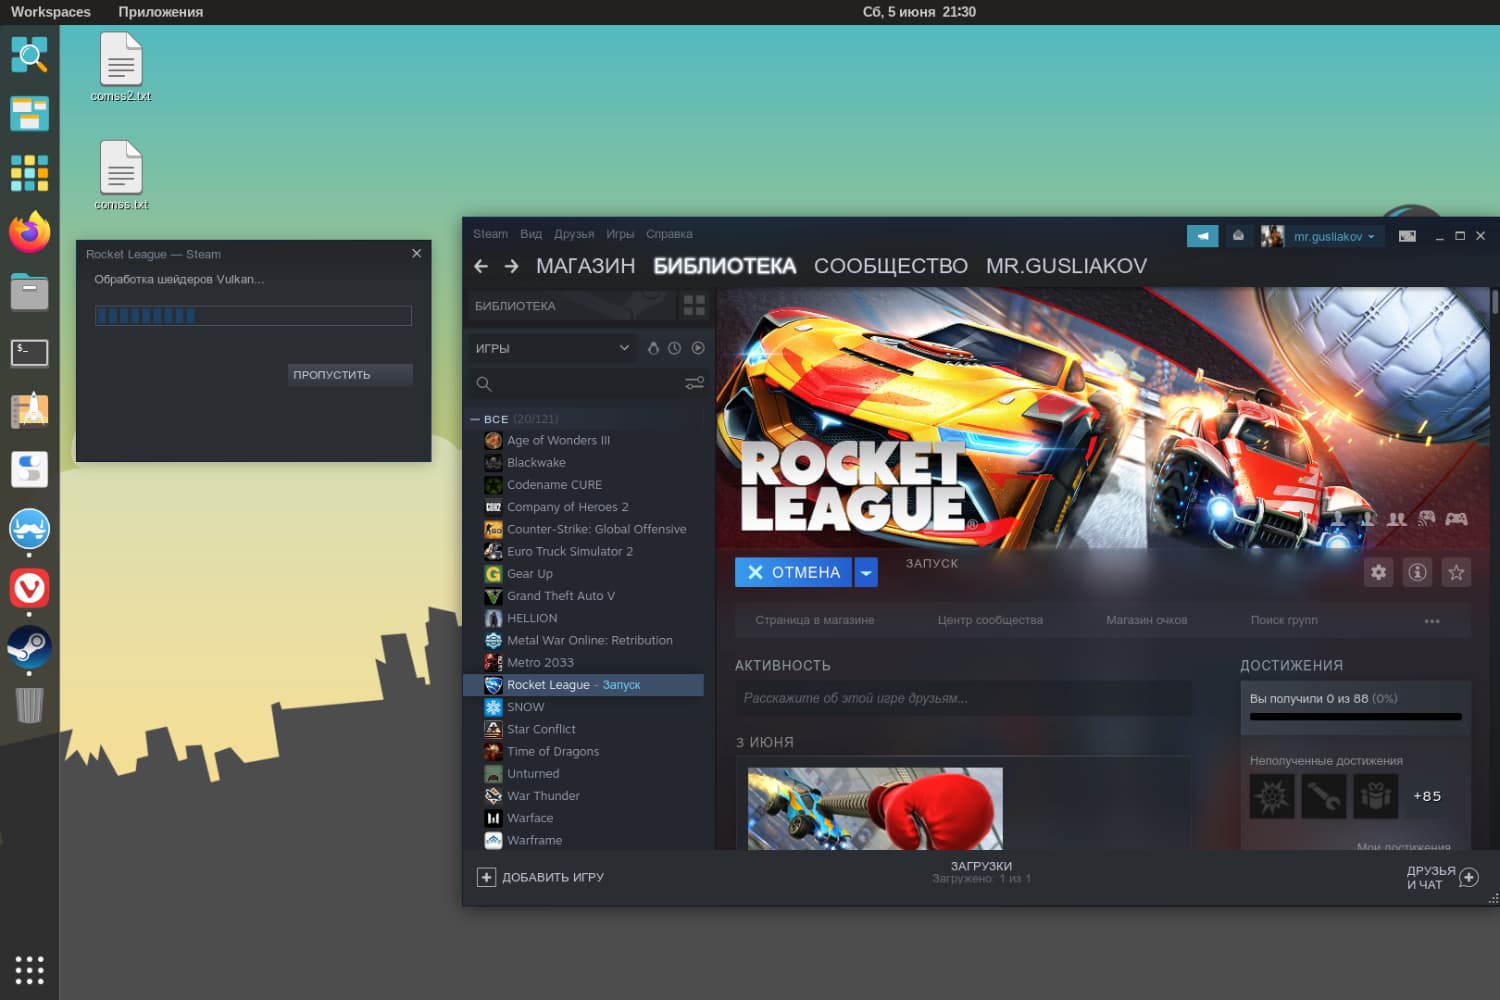Open the boxing glove news thumbnail
This screenshot has height=1000, width=1500.
(x=875, y=808)
